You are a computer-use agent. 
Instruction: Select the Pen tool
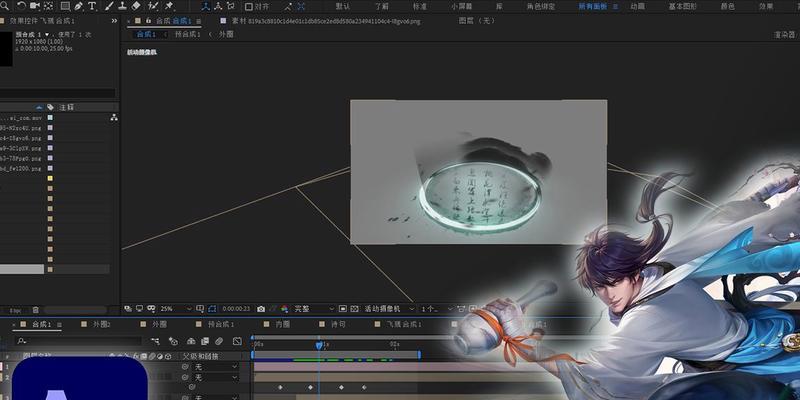coord(79,6)
